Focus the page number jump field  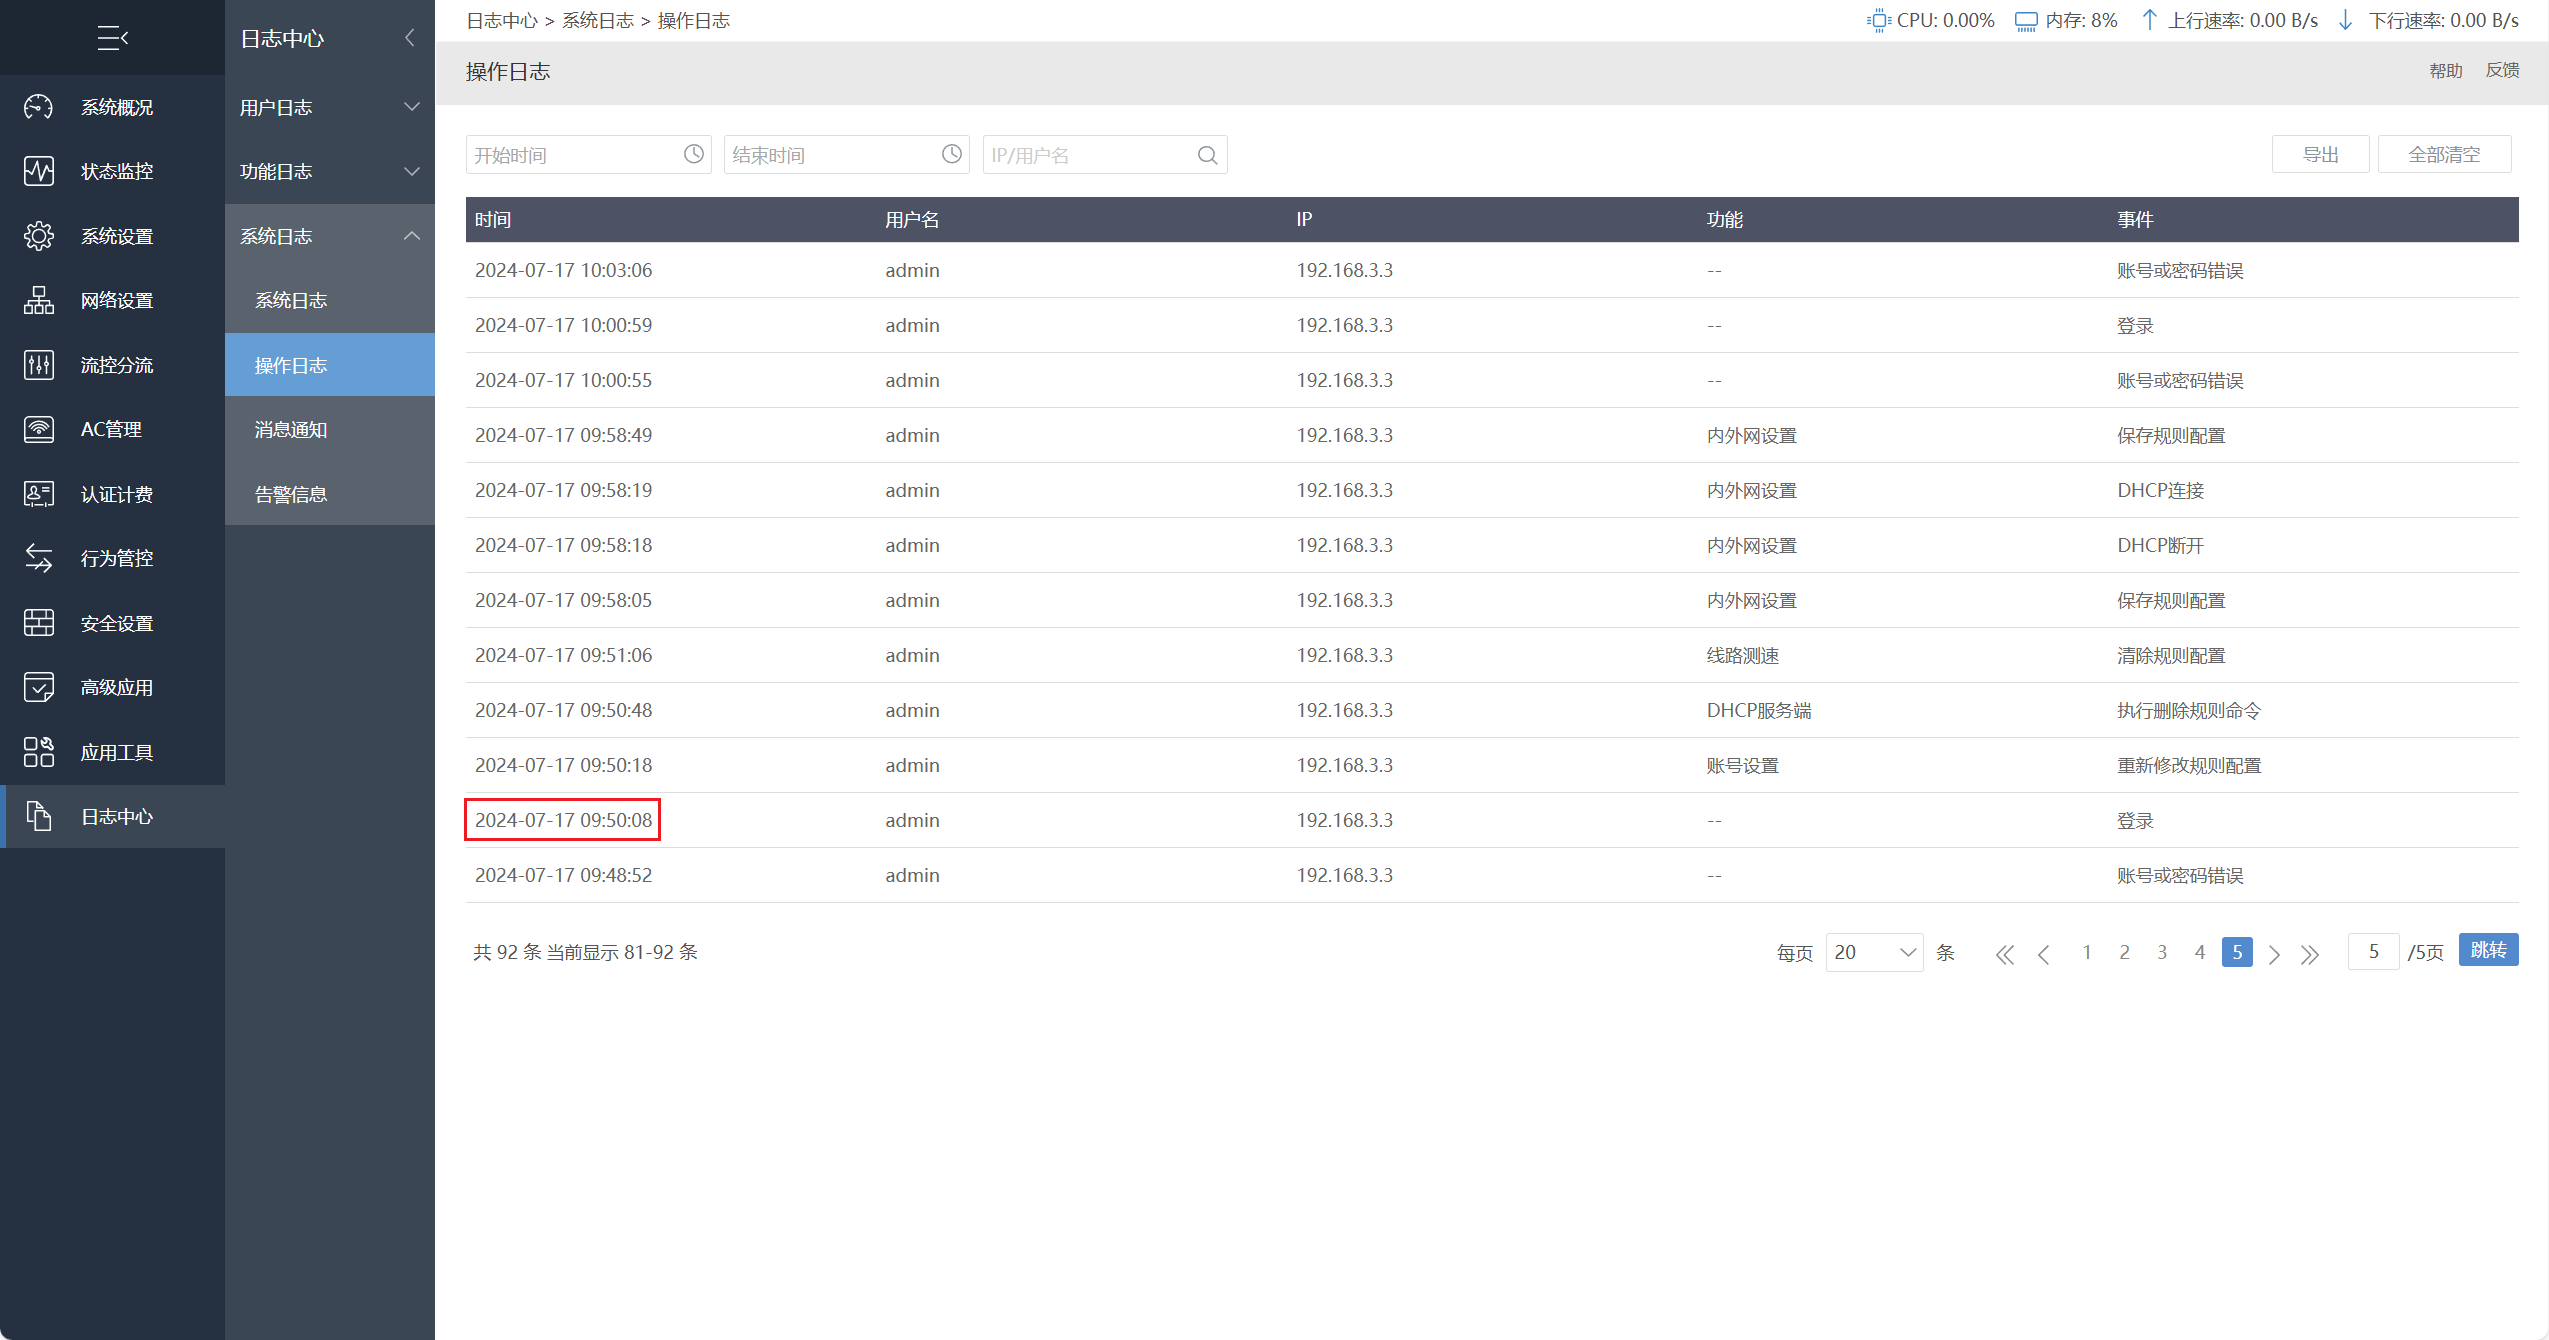[2373, 951]
